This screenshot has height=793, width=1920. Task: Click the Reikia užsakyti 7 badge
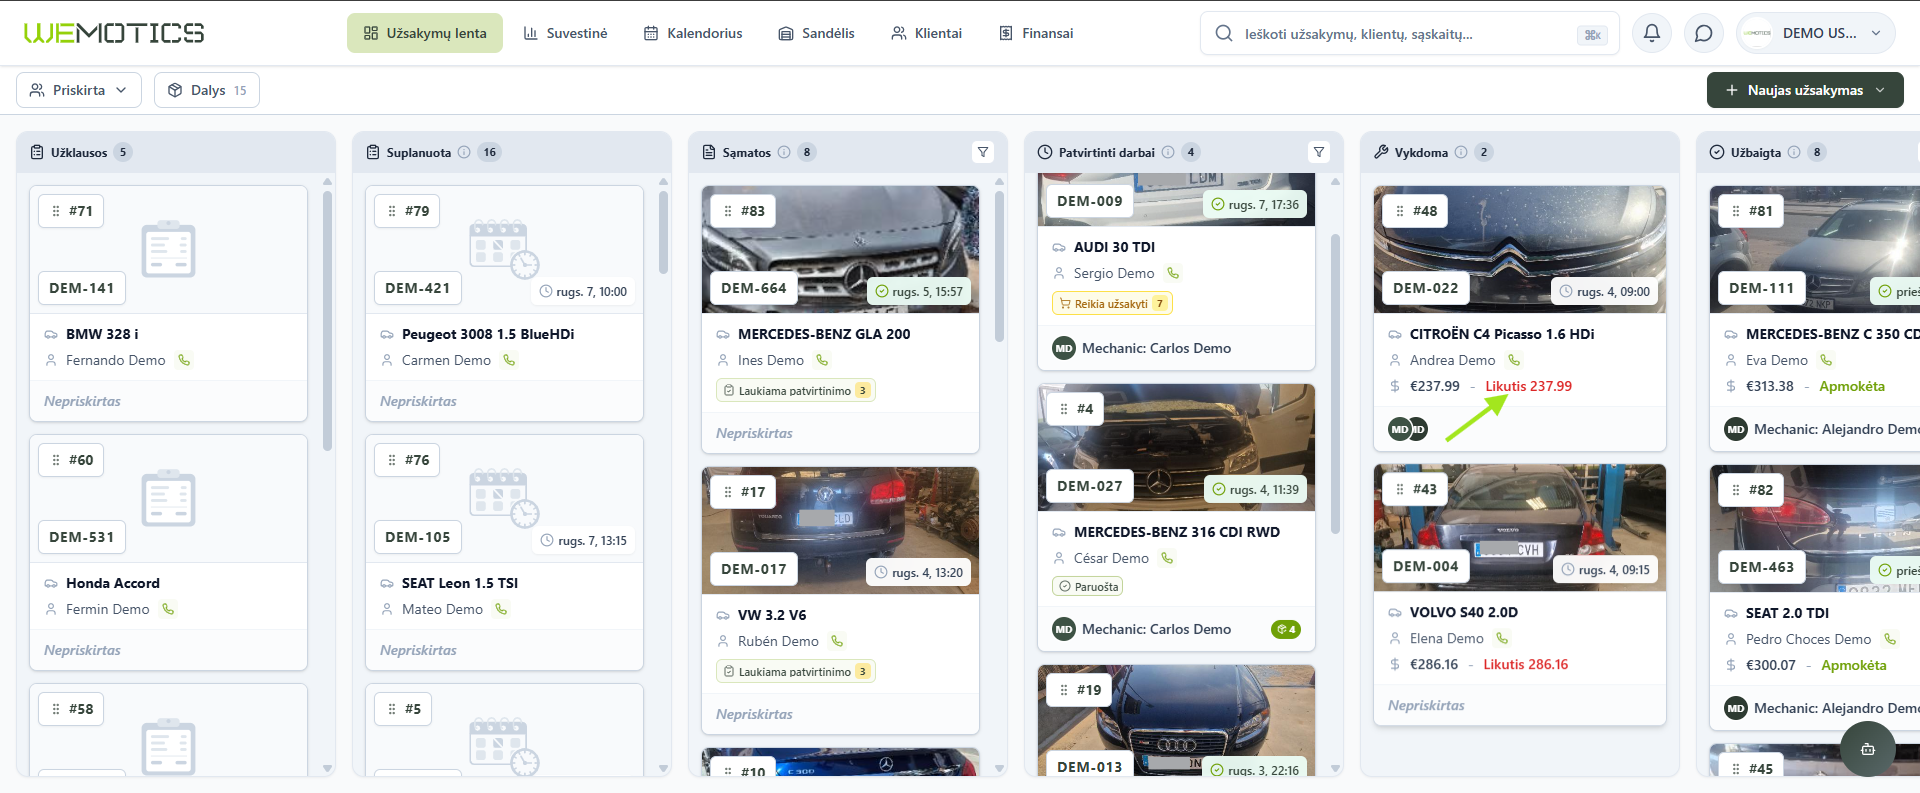[1112, 303]
